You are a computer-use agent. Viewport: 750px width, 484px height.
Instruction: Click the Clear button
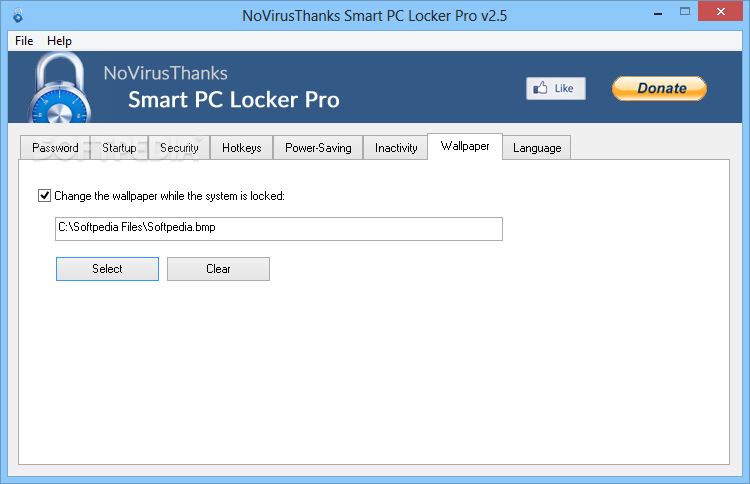coord(218,269)
